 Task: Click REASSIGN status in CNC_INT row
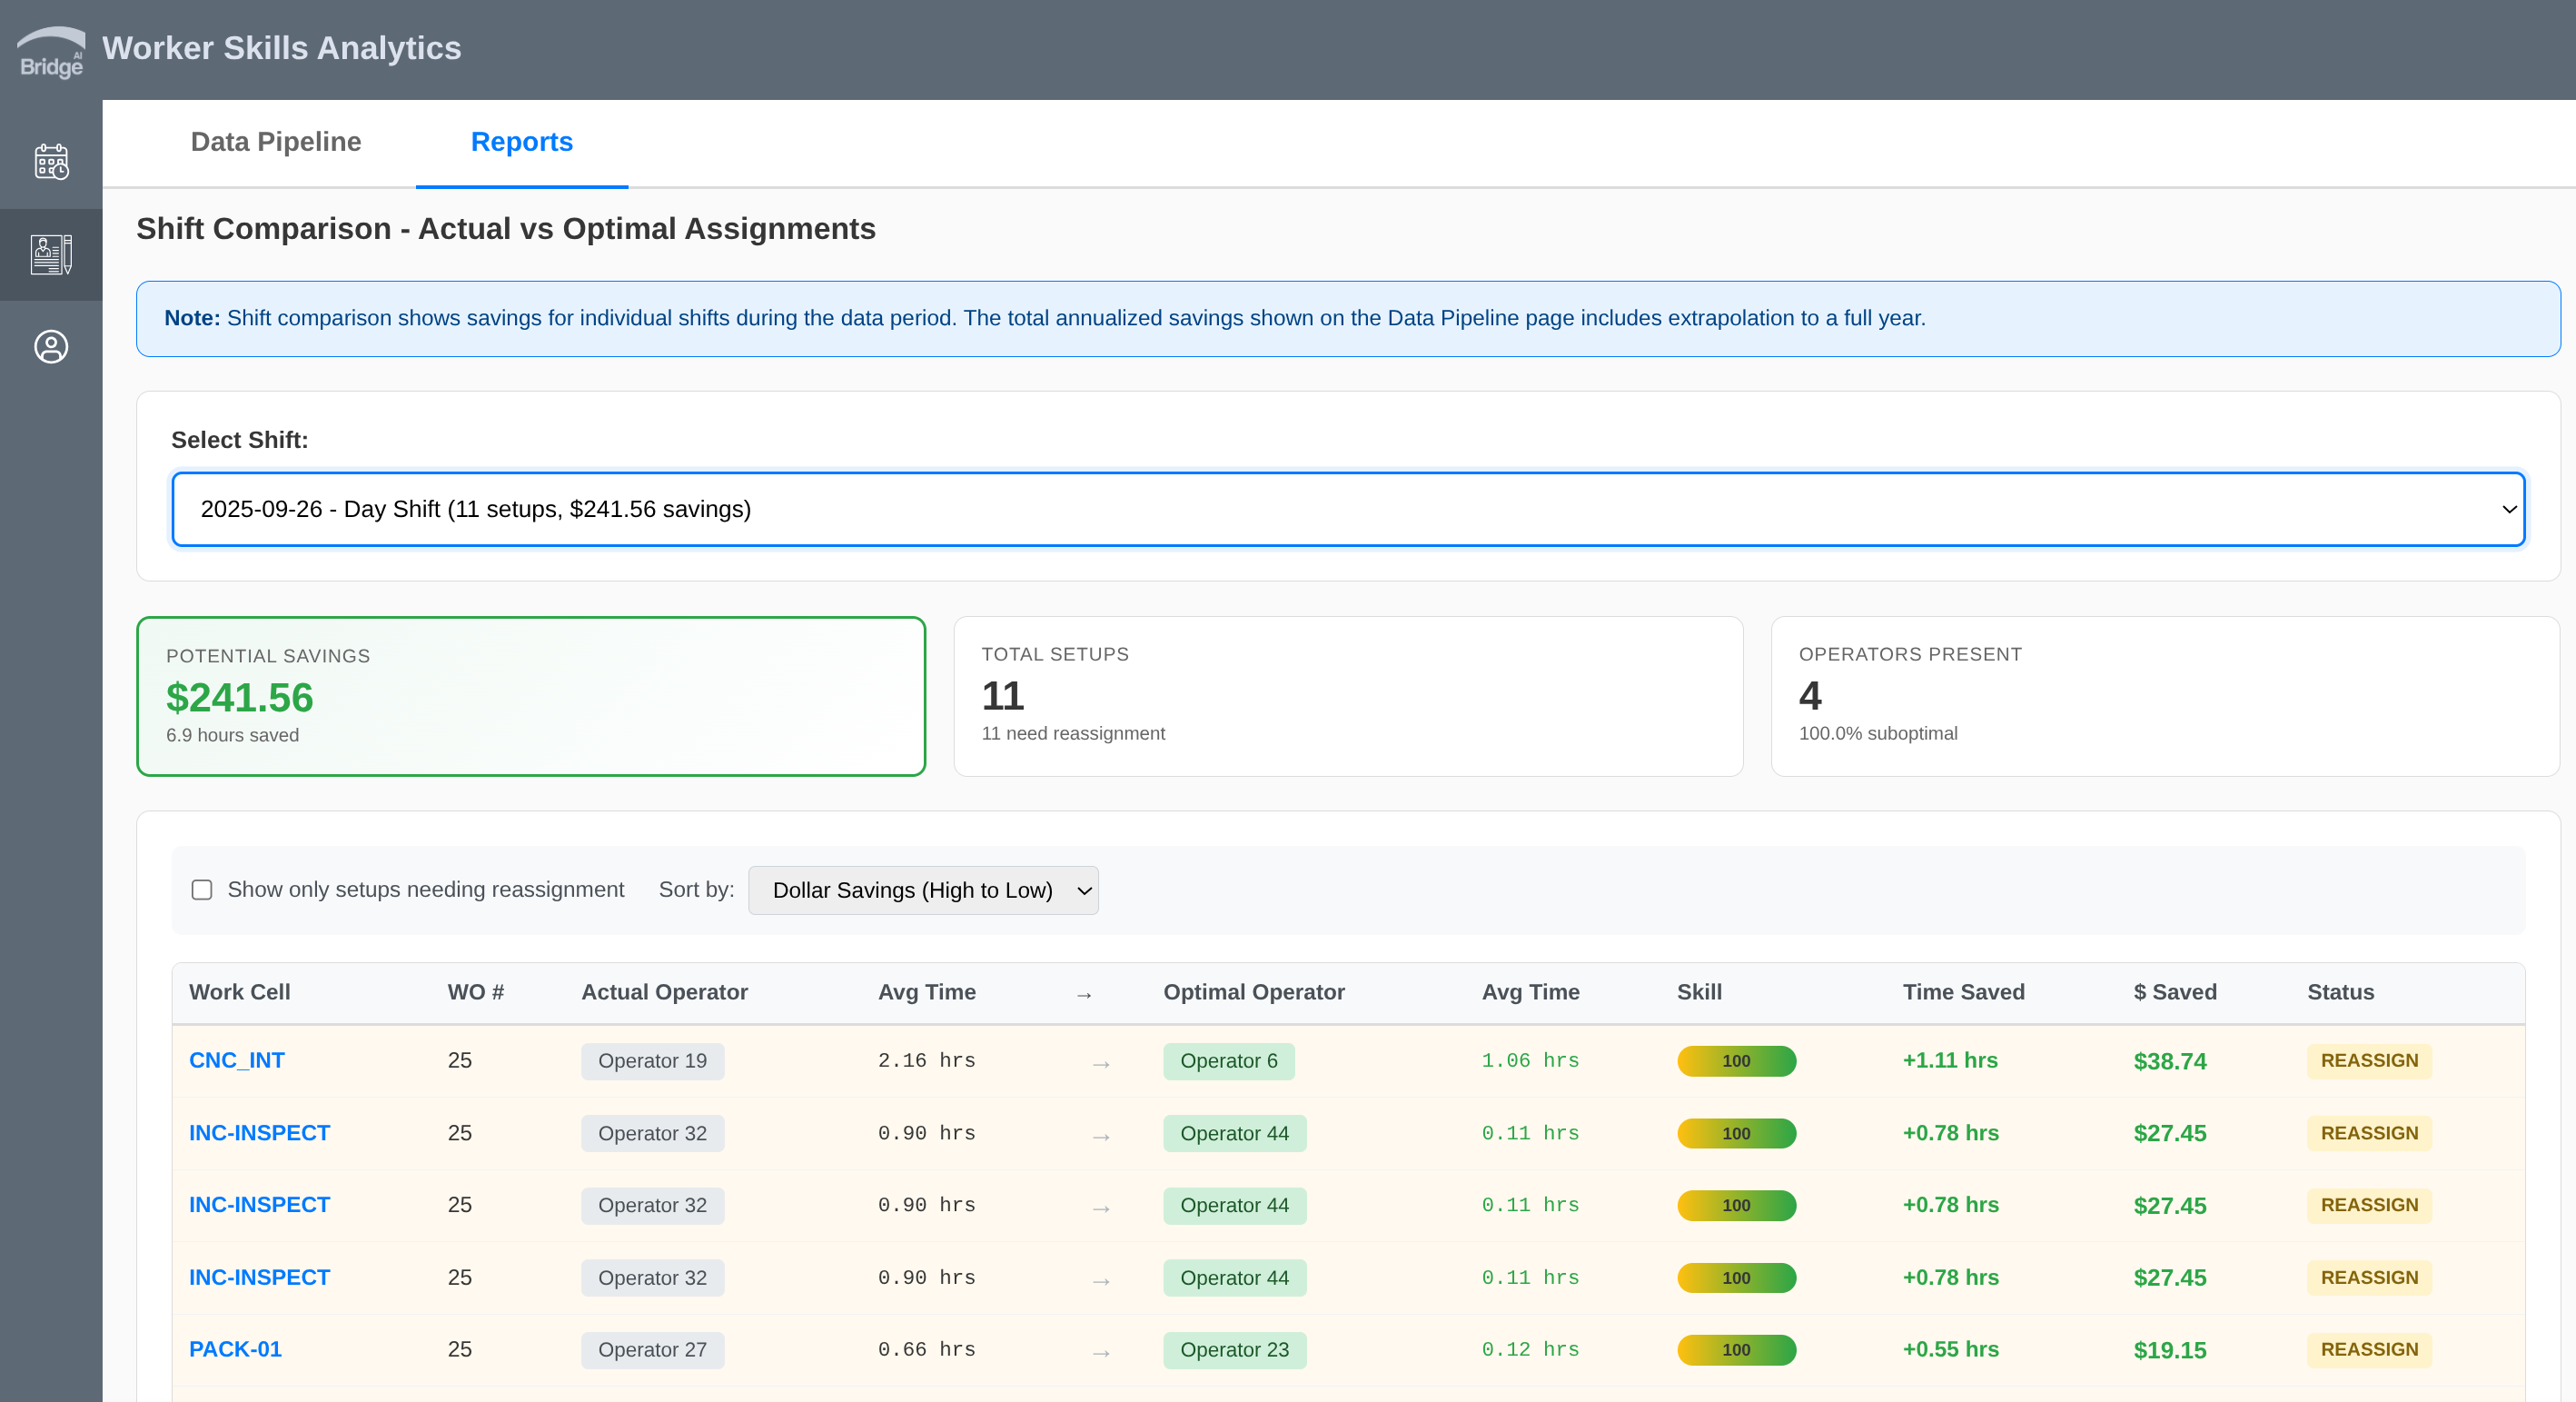[x=2369, y=1061]
